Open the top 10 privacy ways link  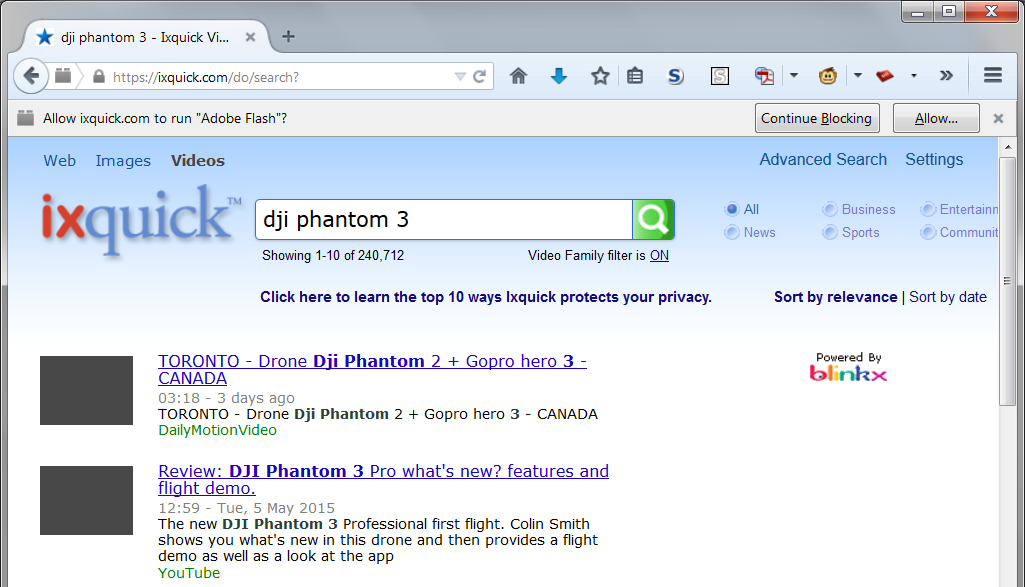point(486,297)
